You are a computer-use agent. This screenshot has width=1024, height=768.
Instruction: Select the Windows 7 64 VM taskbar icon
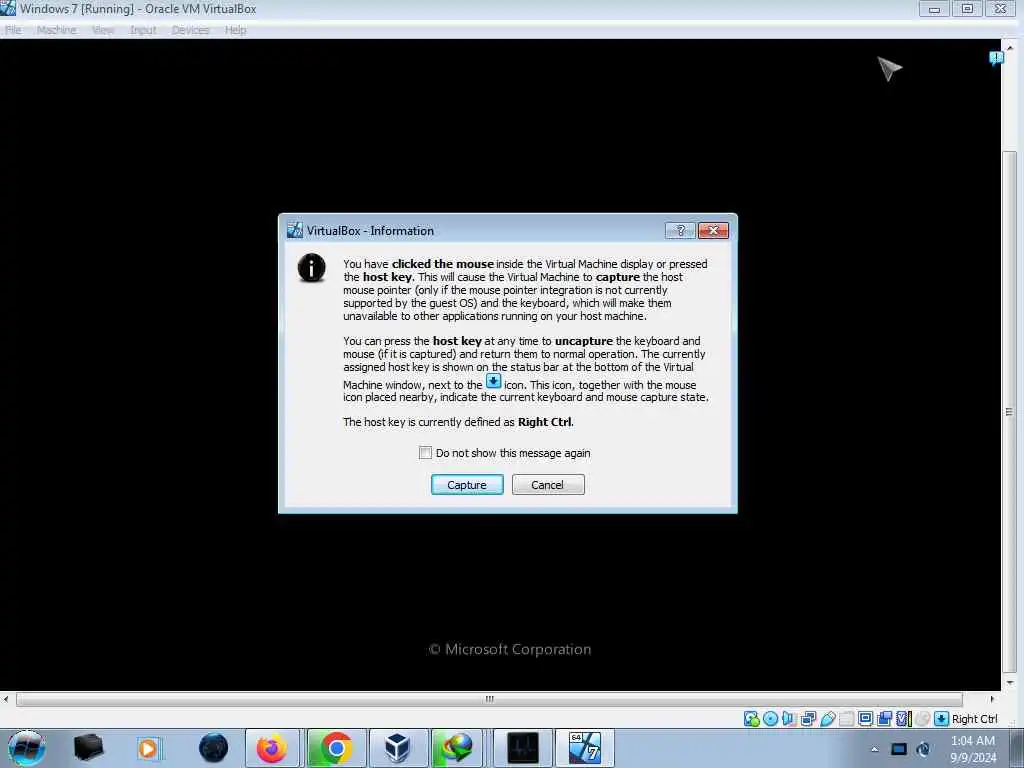[584, 748]
